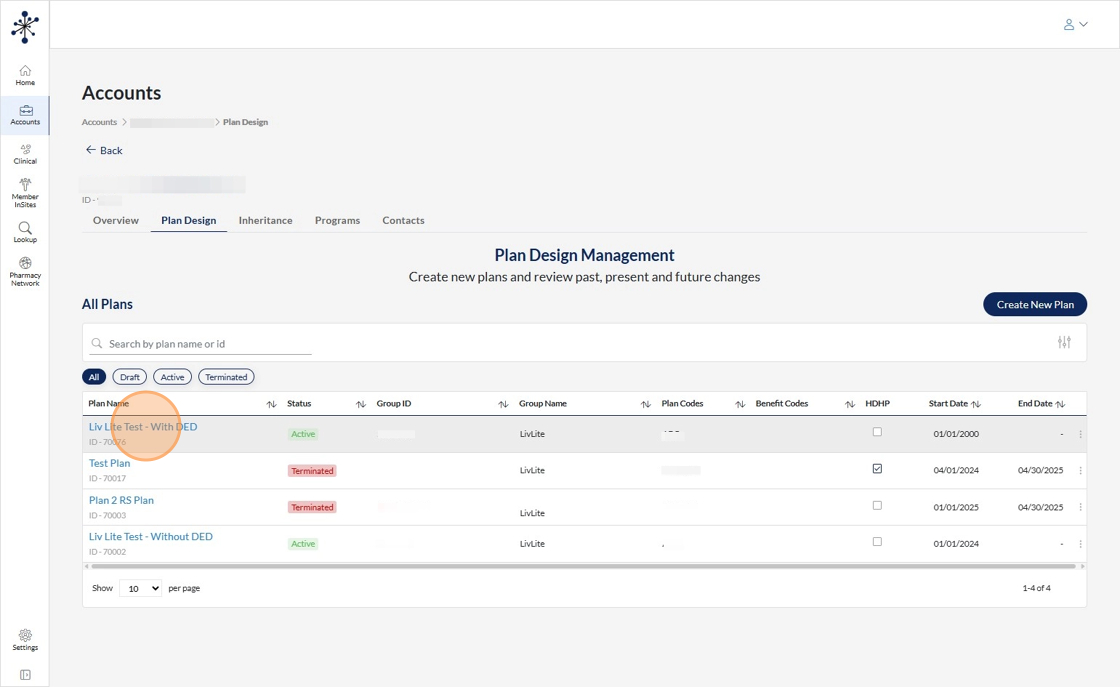
Task: Open row actions menu for Test Plan
Action: click(x=1080, y=470)
